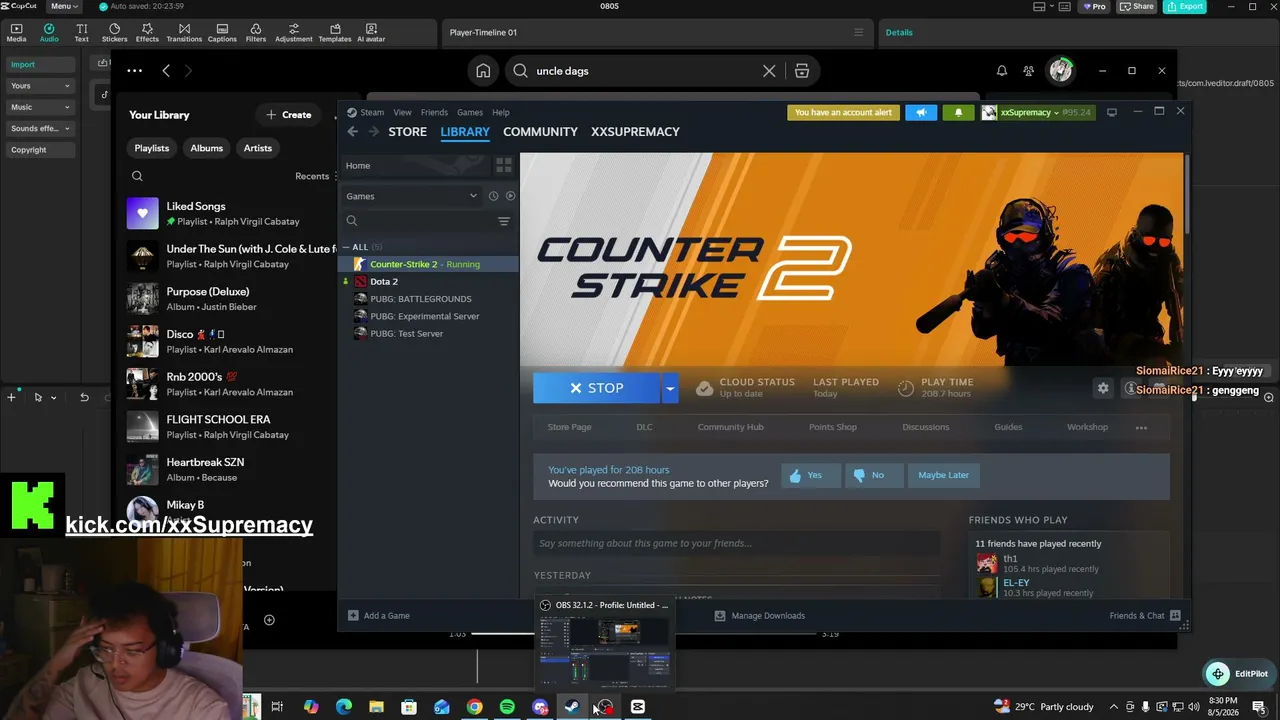Open Spotify three-dots menu

[134, 71]
